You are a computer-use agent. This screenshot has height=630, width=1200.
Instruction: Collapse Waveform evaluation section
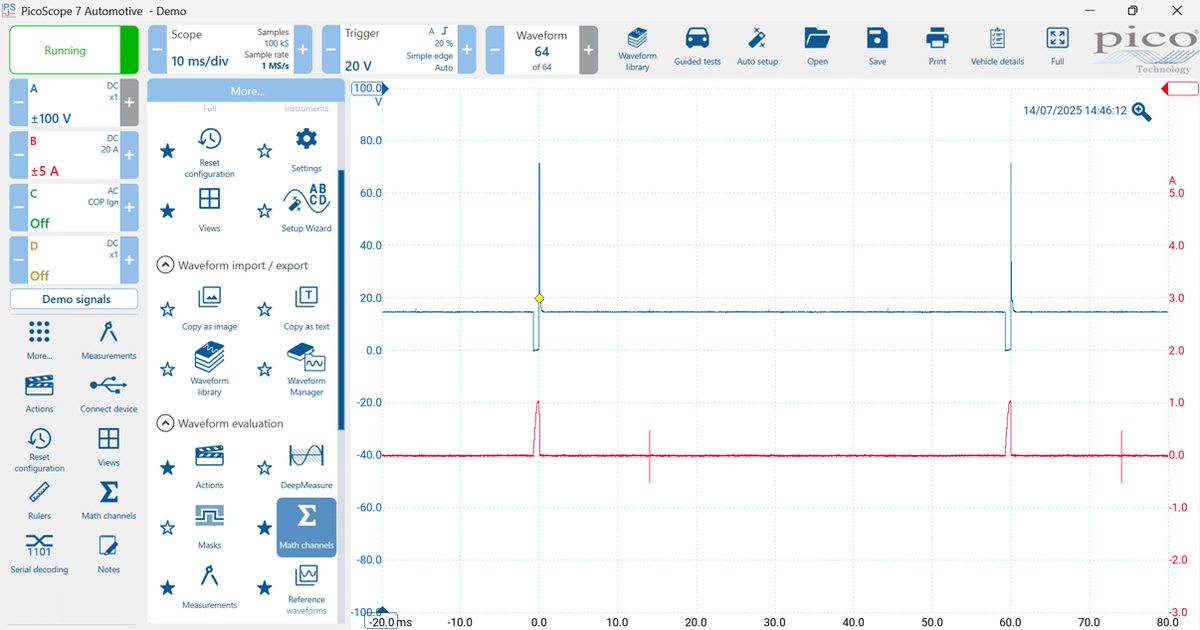[165, 424]
